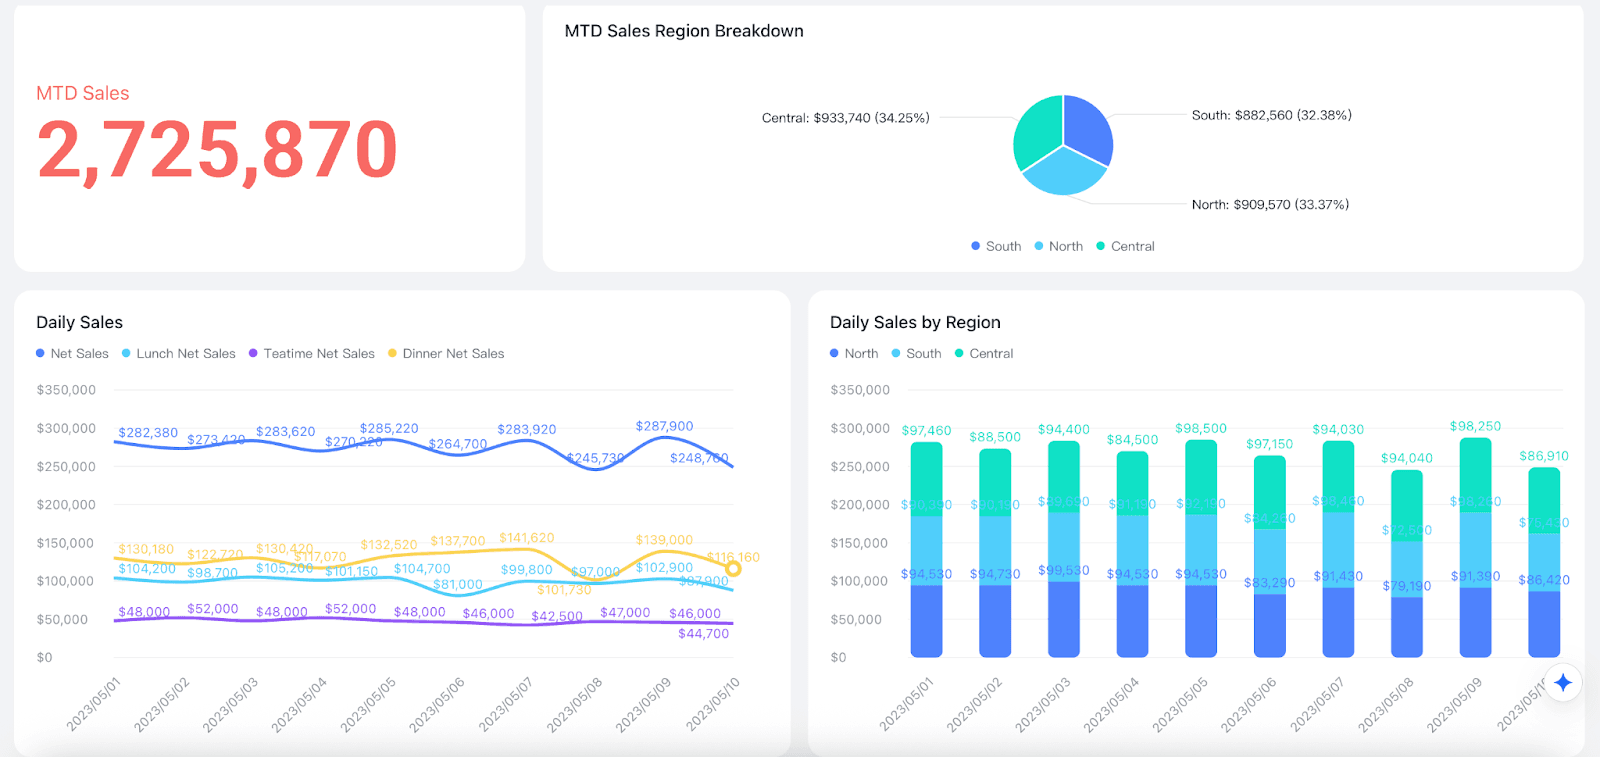Image resolution: width=1600 pixels, height=757 pixels.
Task: Click the 2023/05/06 bar's North segment
Action: [x=1270, y=625]
